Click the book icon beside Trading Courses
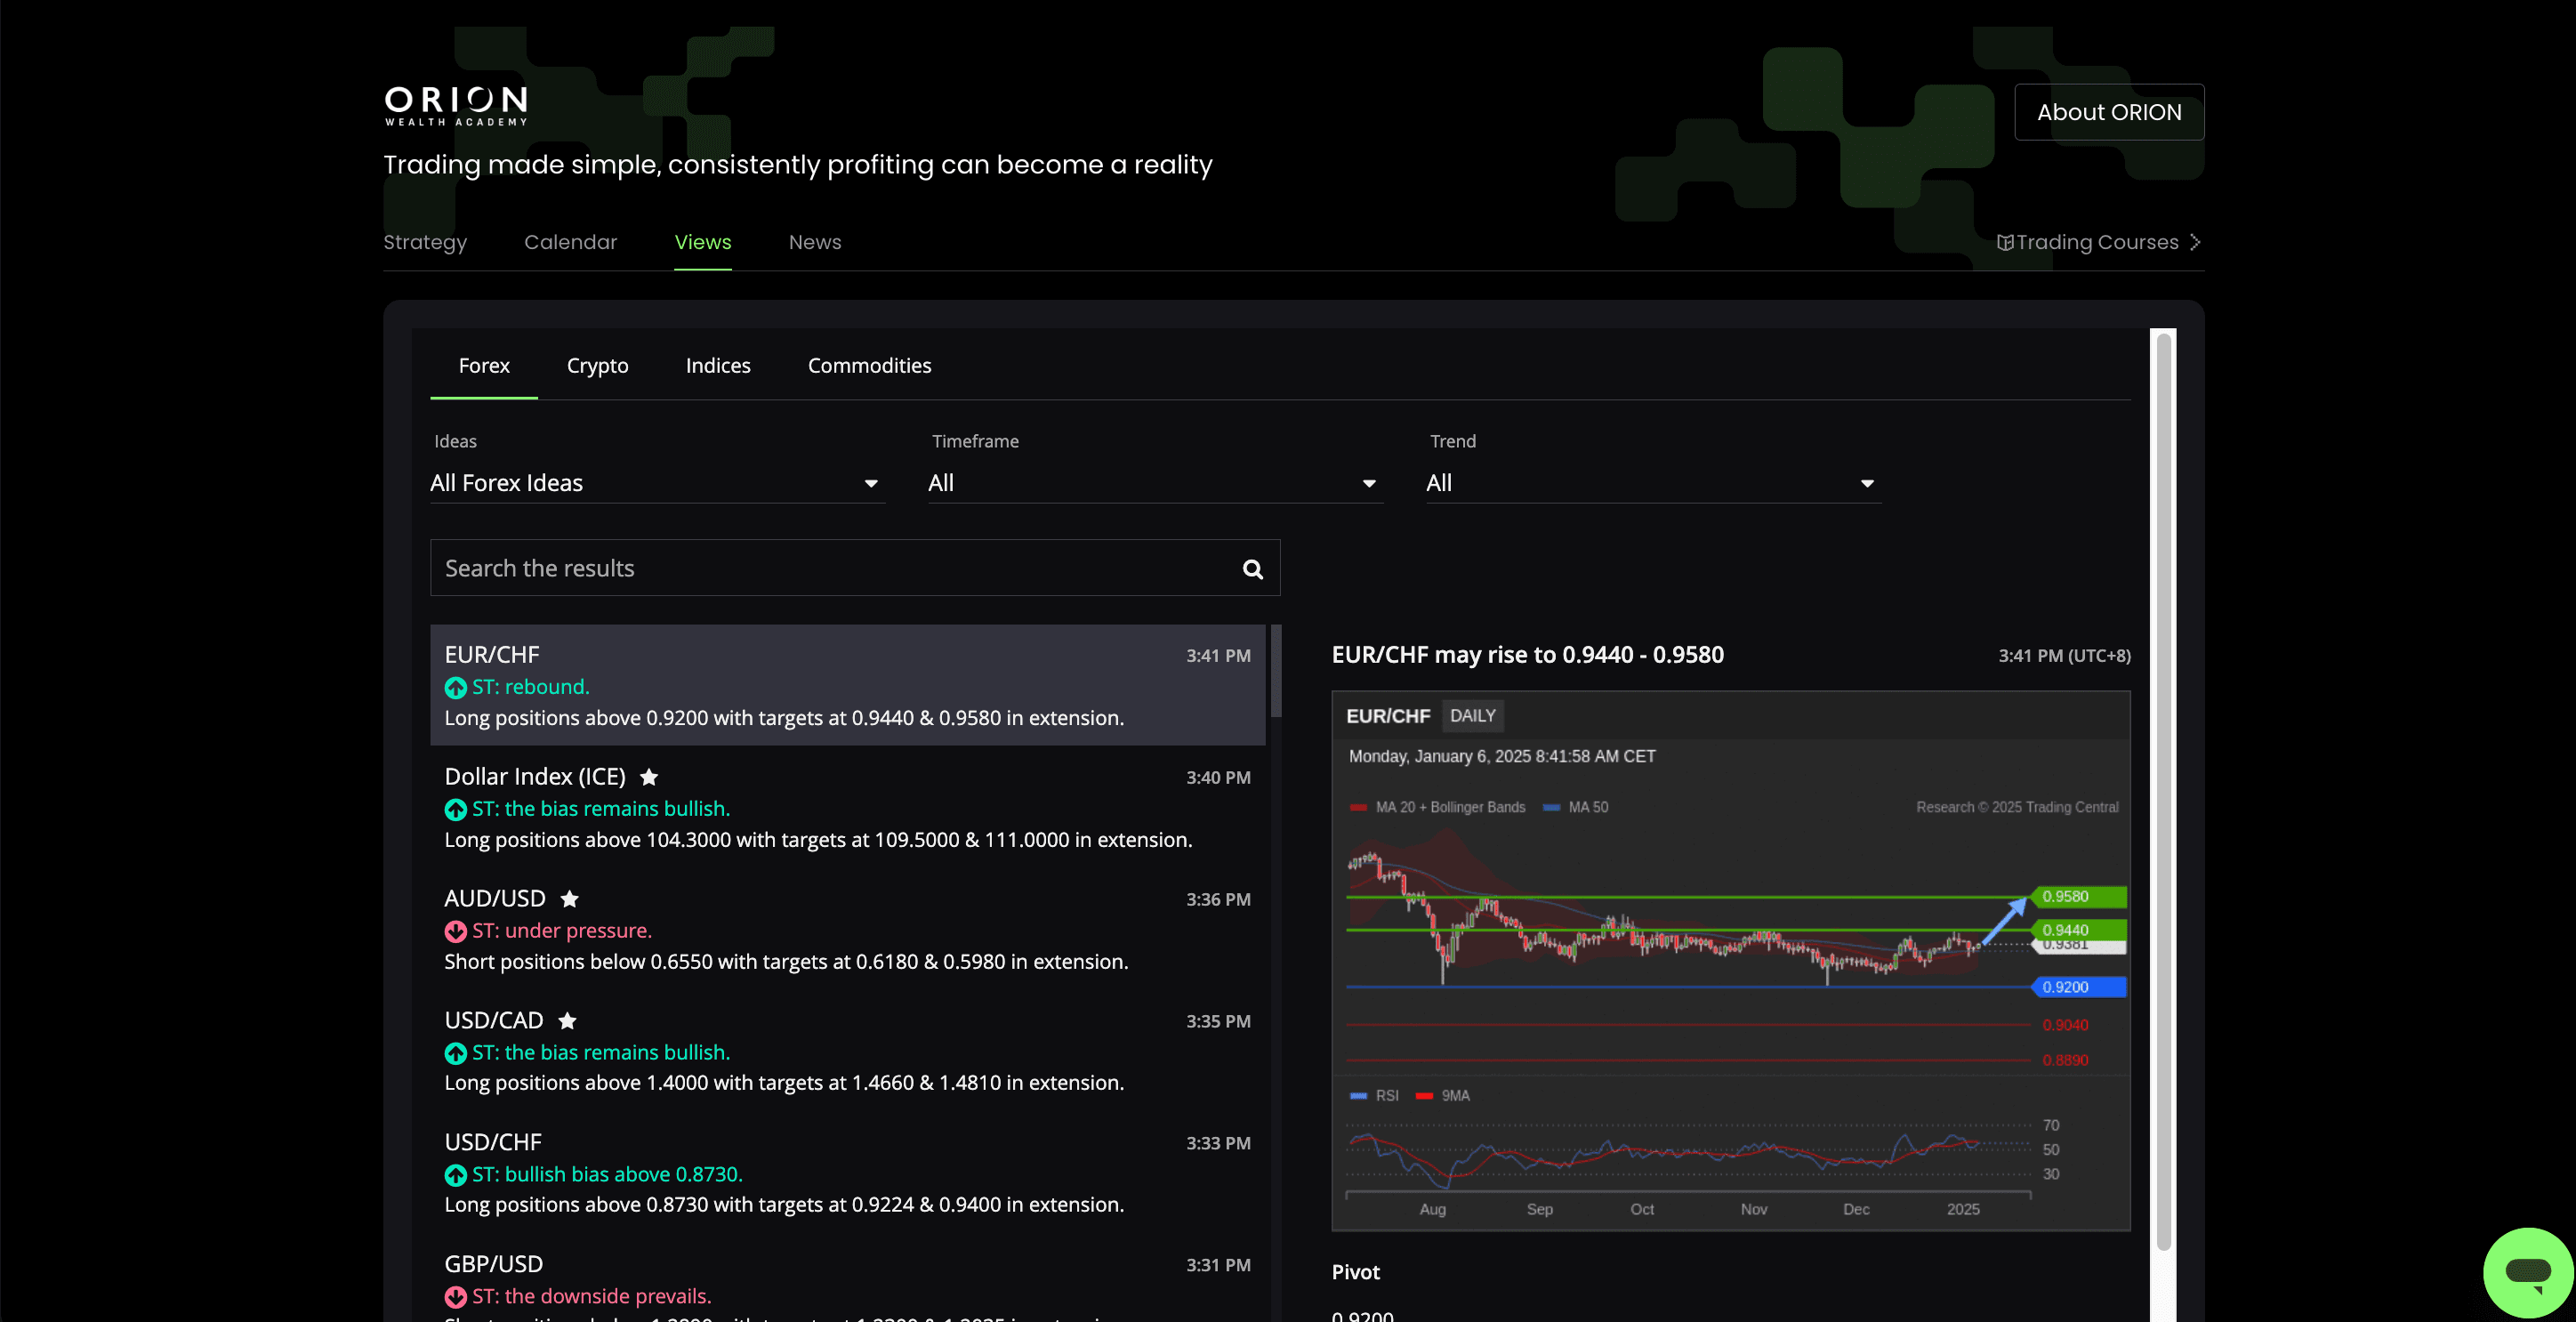Image resolution: width=2576 pixels, height=1322 pixels. pyautogui.click(x=2004, y=242)
